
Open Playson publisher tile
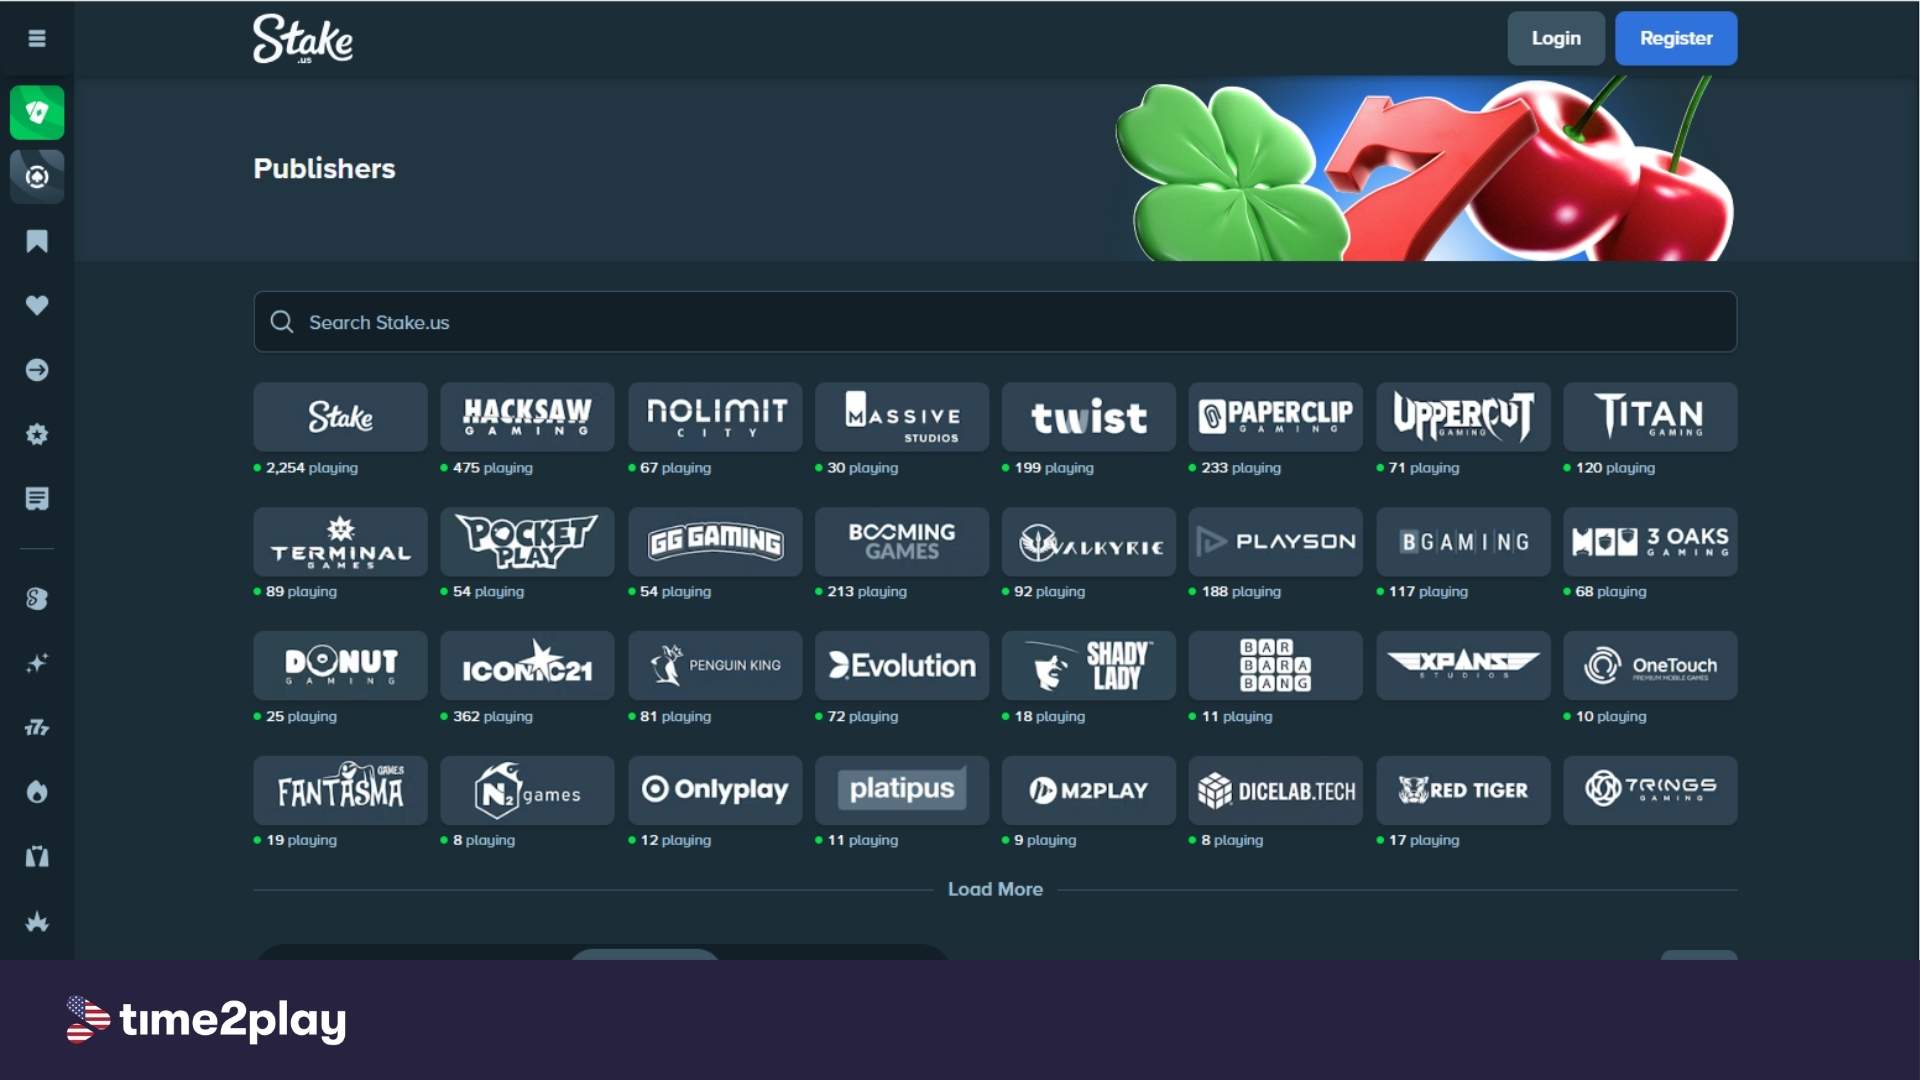click(x=1276, y=541)
